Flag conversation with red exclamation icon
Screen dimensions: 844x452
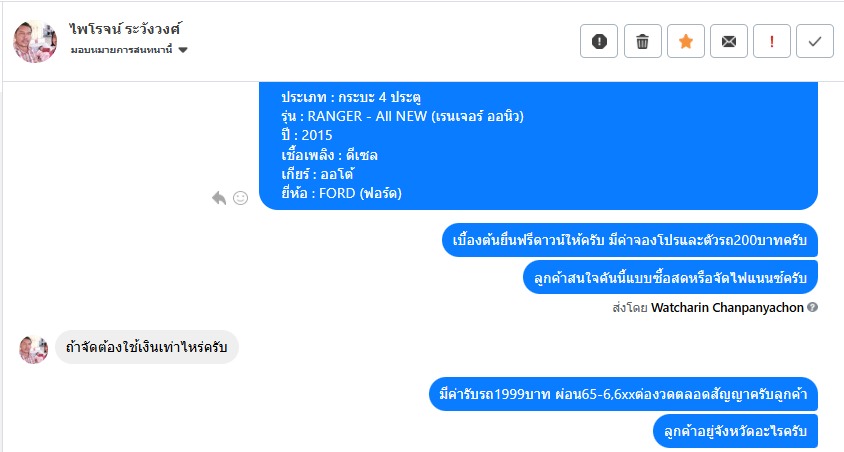772,41
